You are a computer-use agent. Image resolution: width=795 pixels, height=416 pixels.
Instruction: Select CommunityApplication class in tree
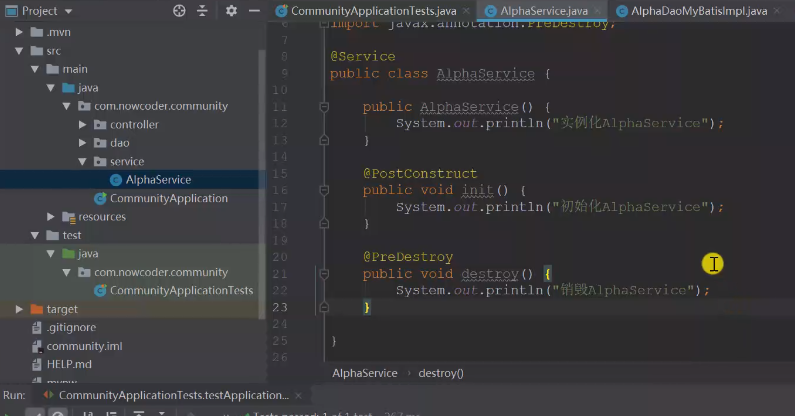coord(169,198)
